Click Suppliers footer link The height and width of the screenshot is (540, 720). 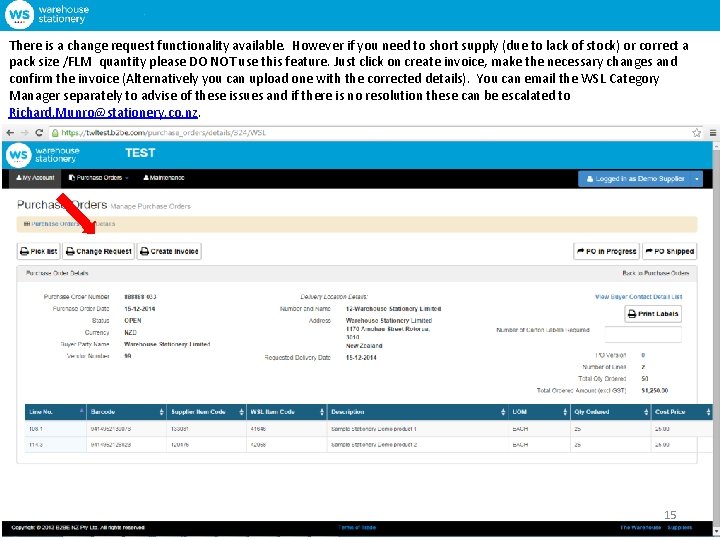coord(680,528)
